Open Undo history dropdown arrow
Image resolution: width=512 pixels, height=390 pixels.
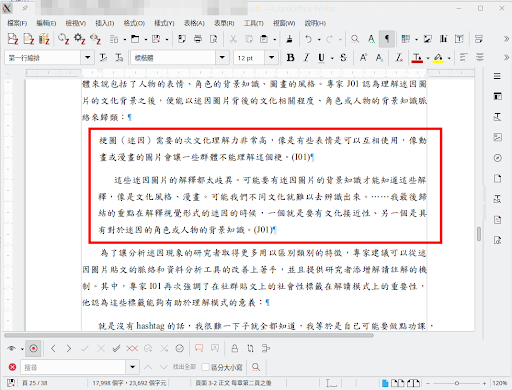click(x=319, y=40)
